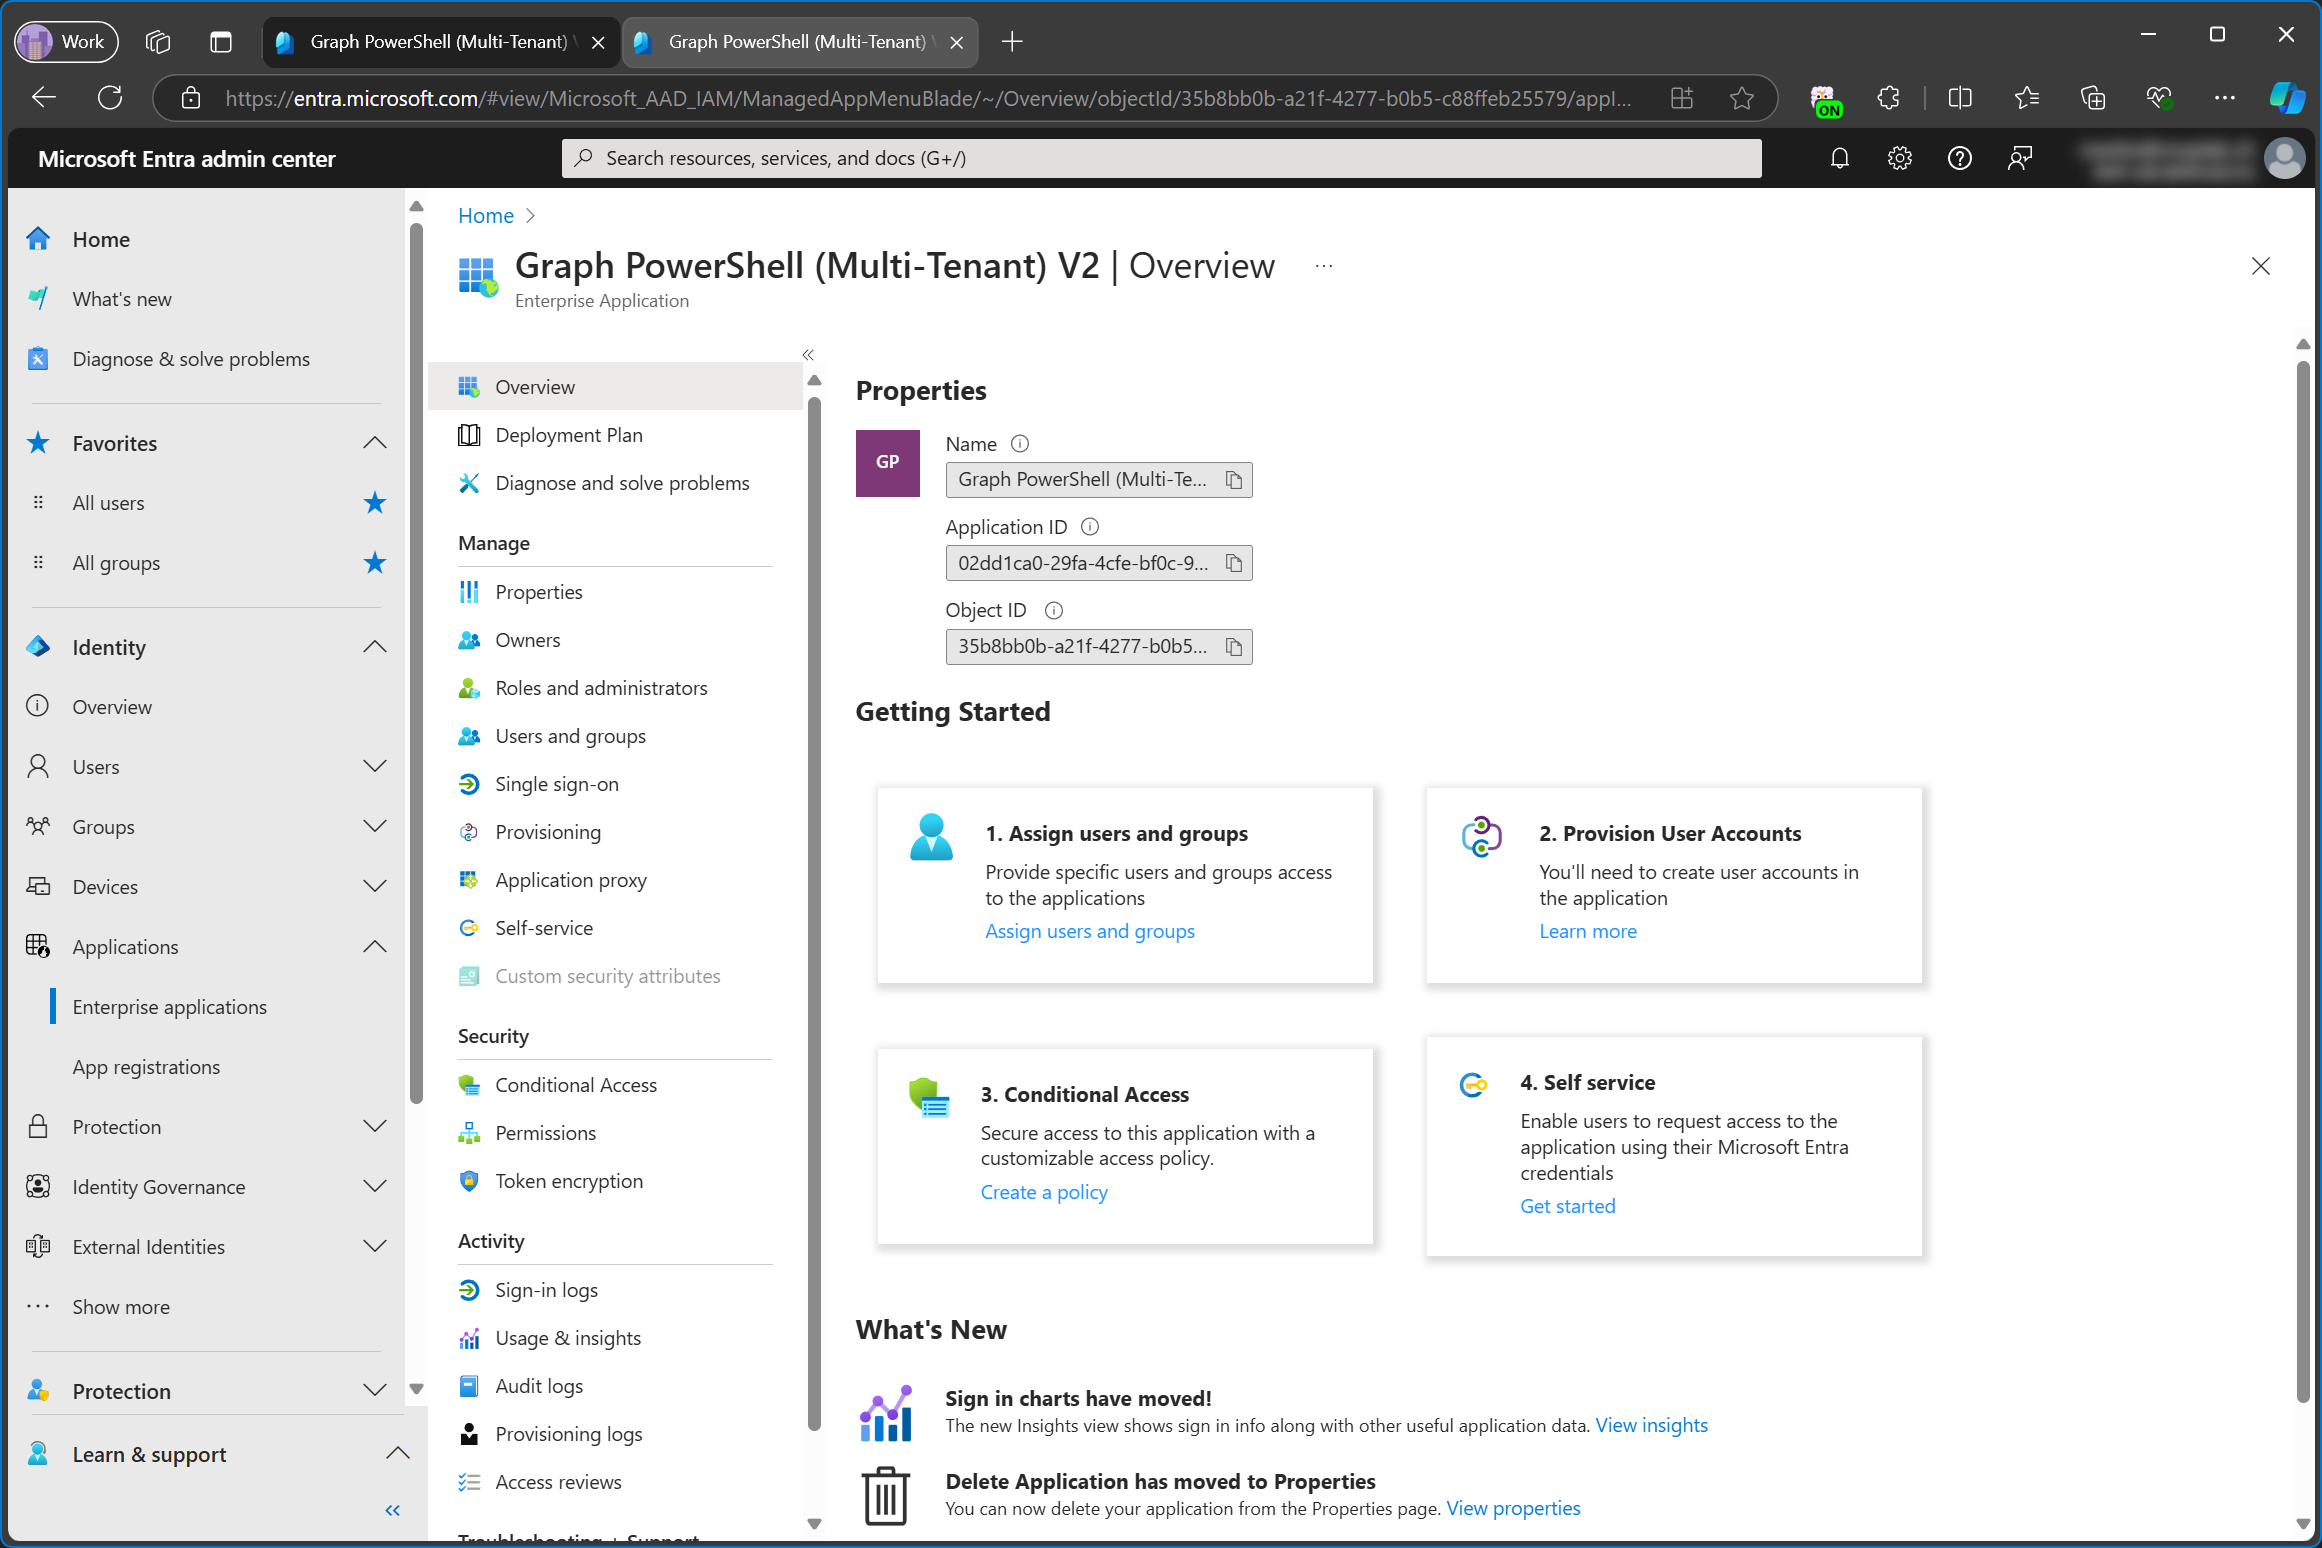This screenshot has width=2322, height=1548.
Task: Open Edge split screen icon
Action: pos(1960,98)
